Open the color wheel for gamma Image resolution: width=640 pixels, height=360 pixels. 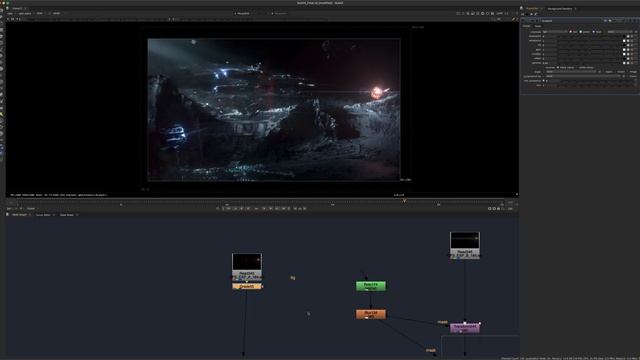coord(628,63)
